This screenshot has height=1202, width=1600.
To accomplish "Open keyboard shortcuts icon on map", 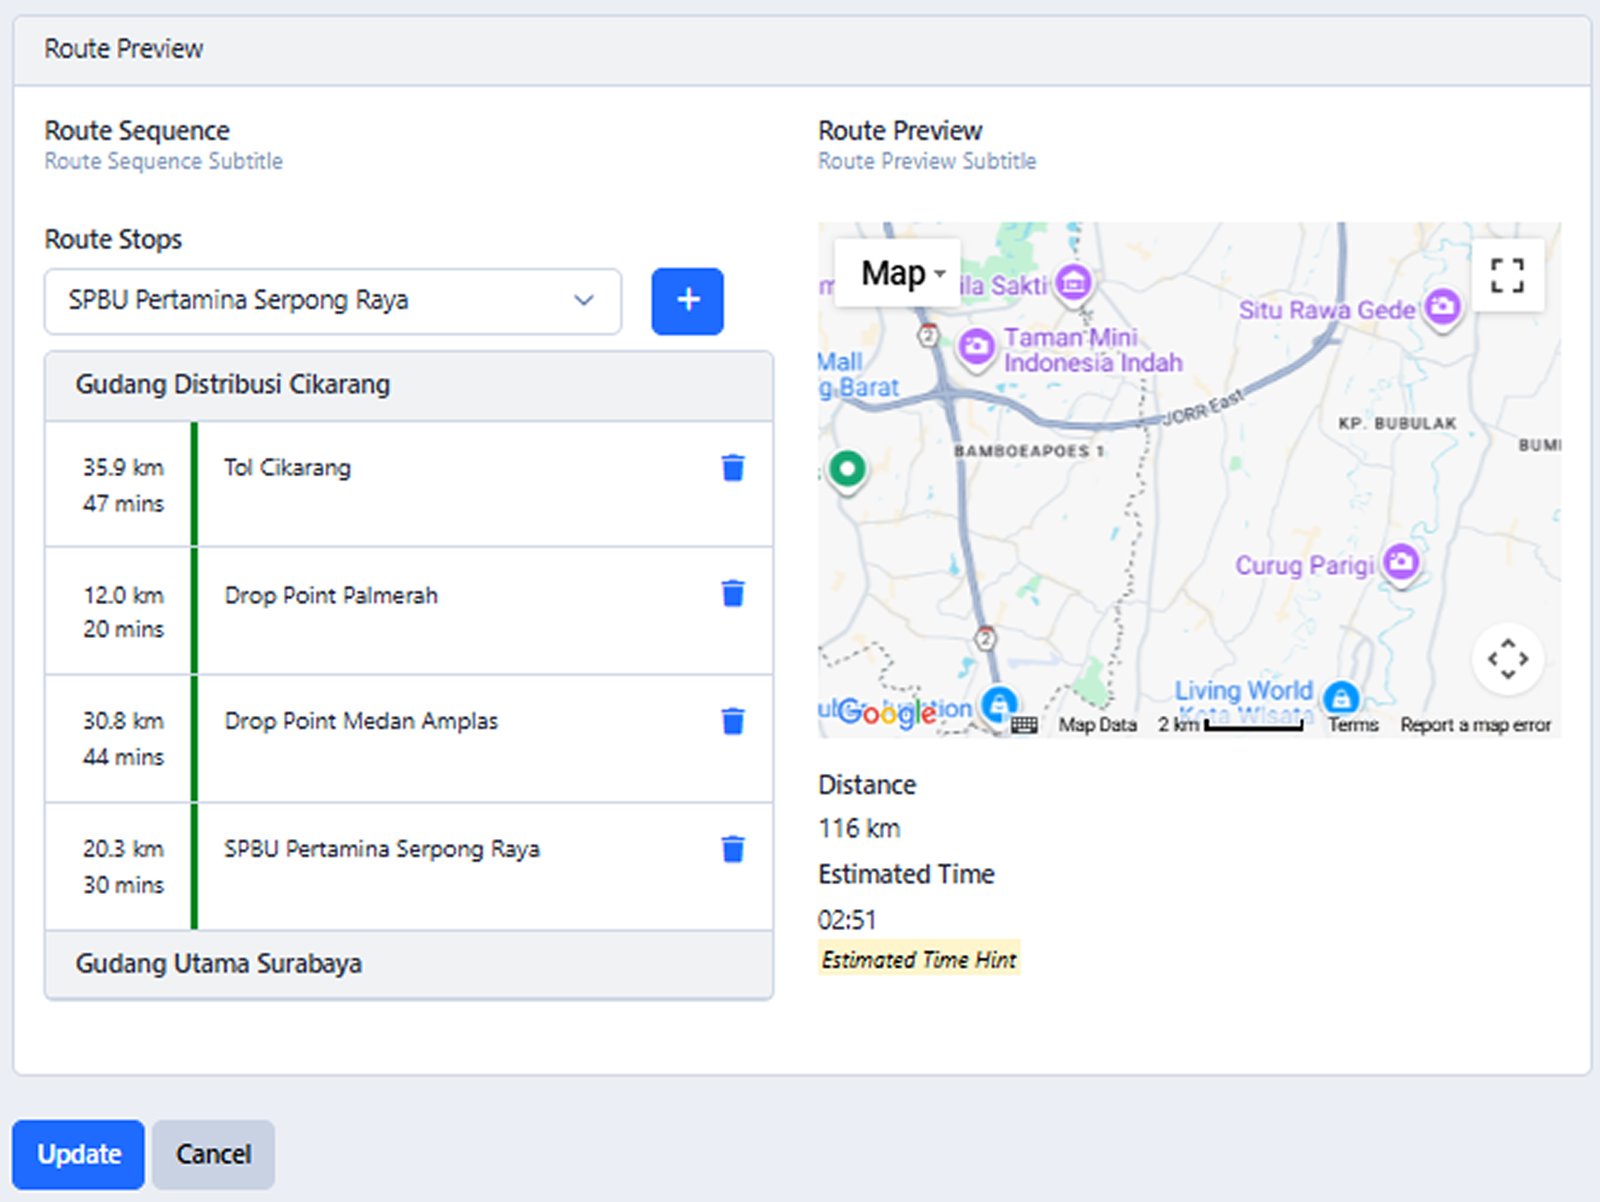I will [1024, 725].
